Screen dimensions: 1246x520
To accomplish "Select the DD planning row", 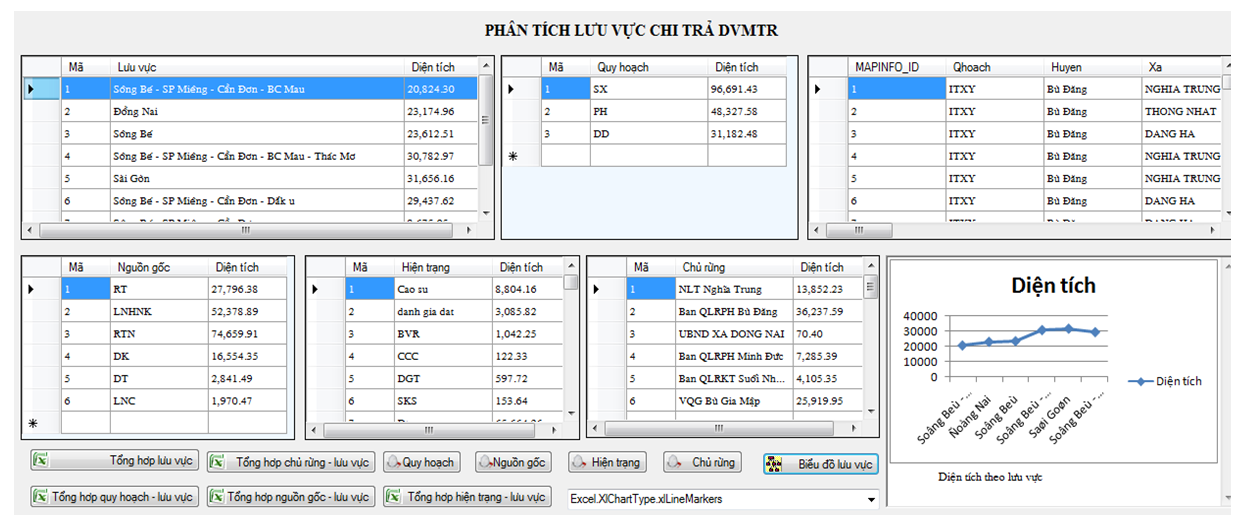I will coord(645,134).
